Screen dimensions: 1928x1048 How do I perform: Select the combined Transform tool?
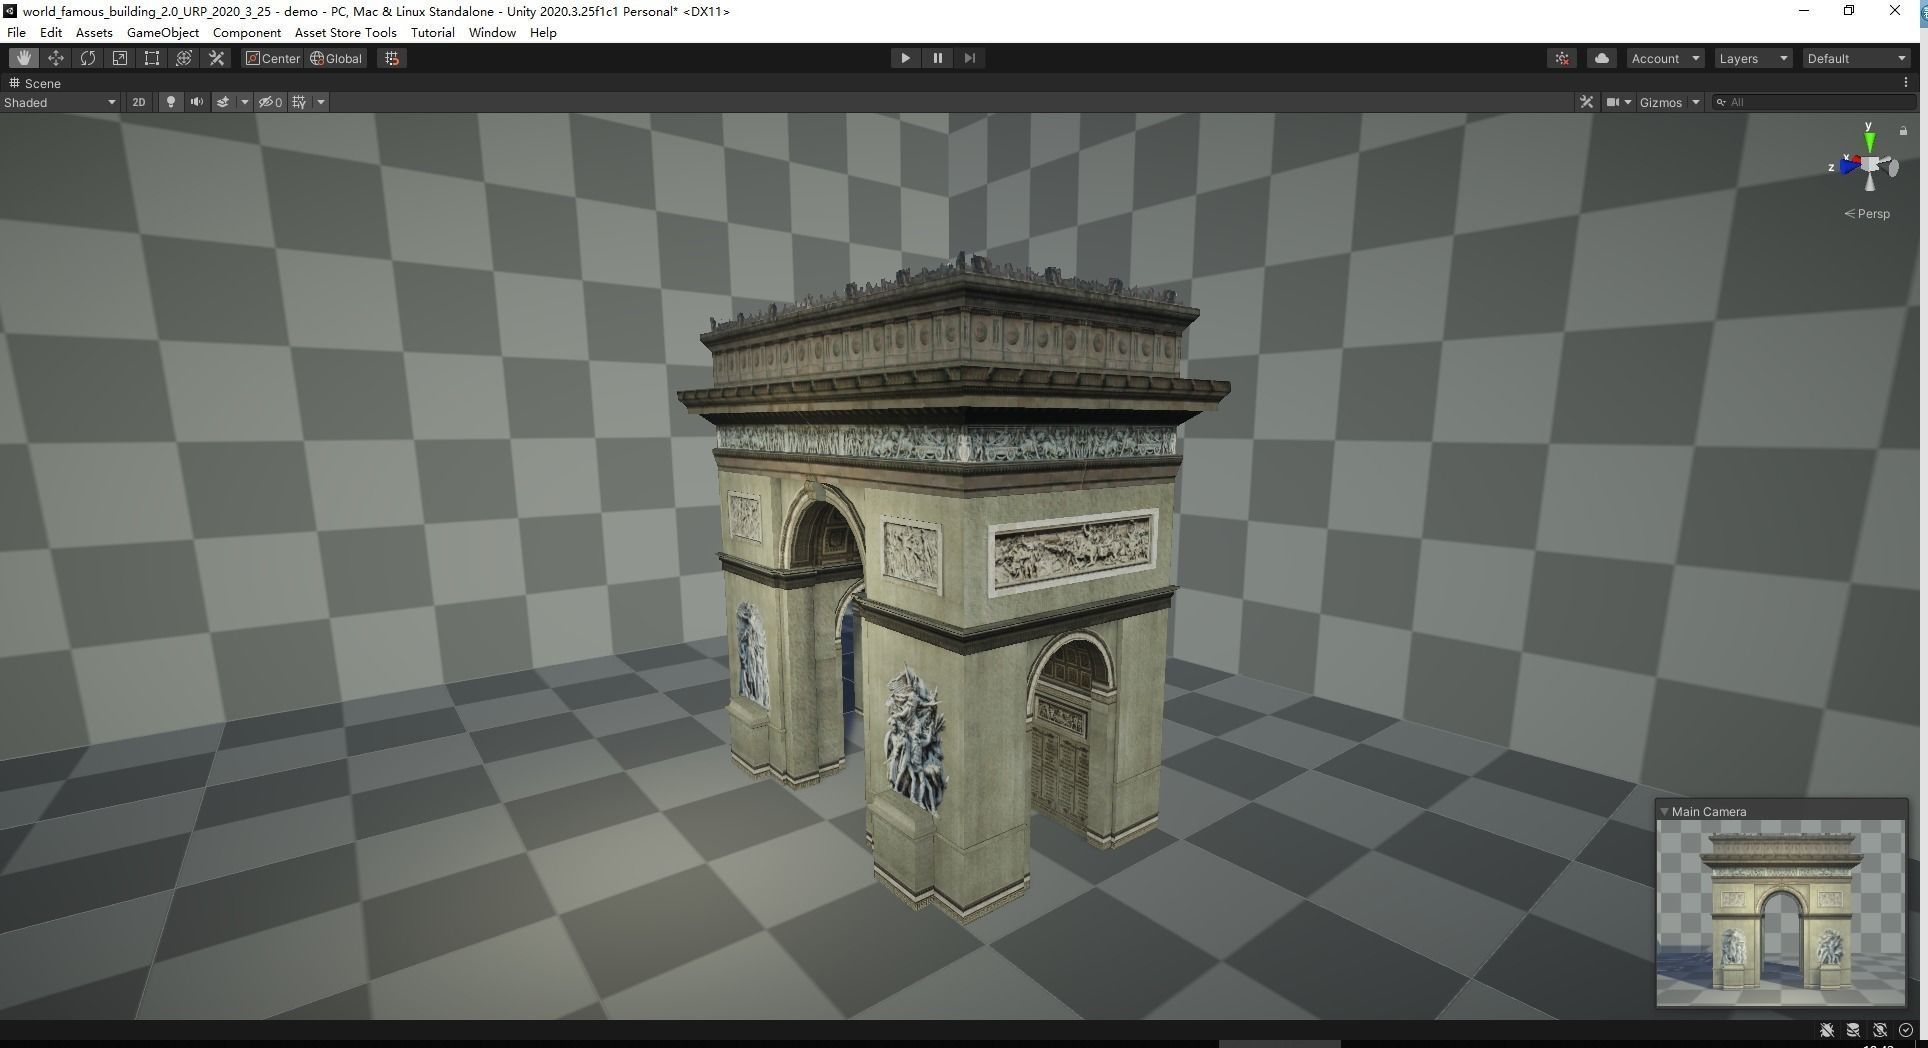point(184,58)
